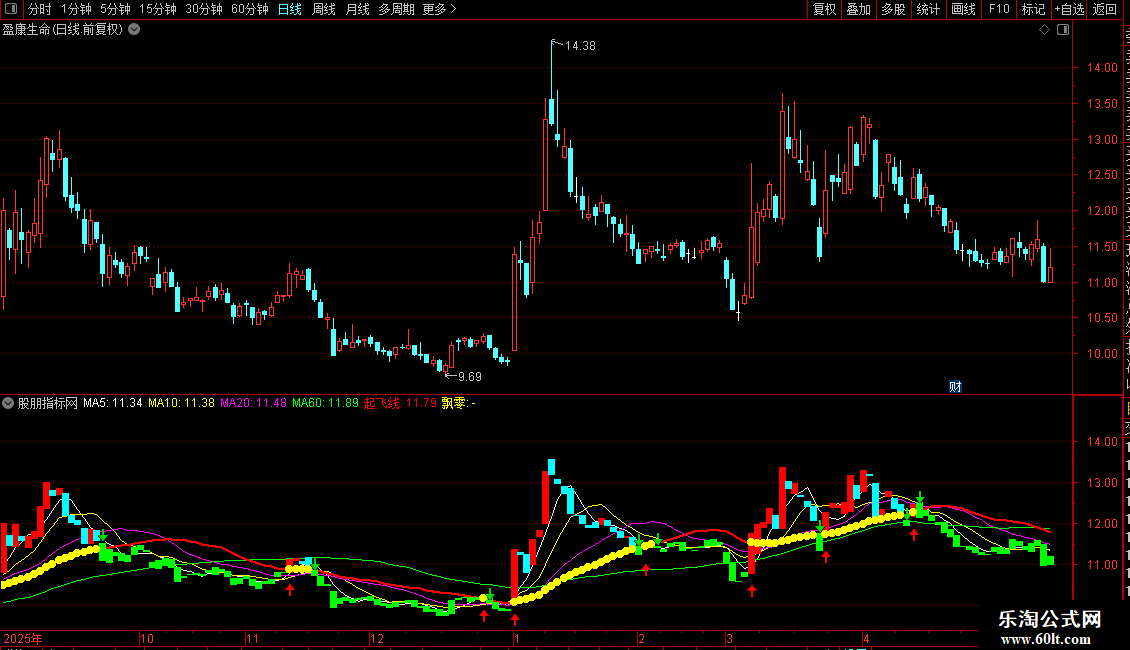Click month 2 on the time axis
The height and width of the screenshot is (650, 1130).
coord(641,638)
